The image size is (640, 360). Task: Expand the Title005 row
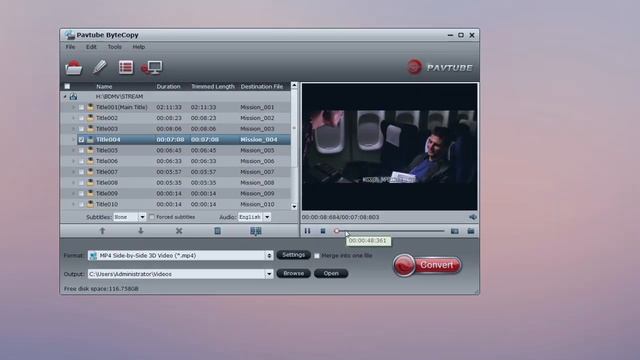point(73,150)
